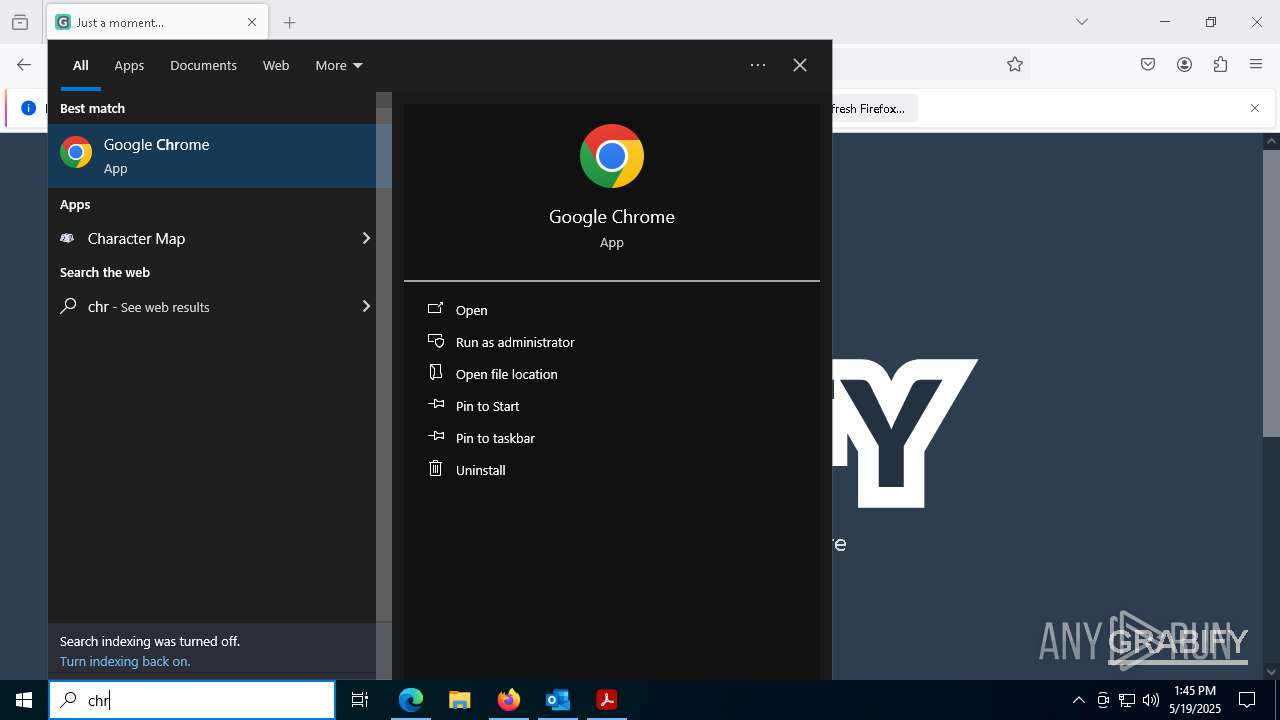Choose Pin to Start

pyautogui.click(x=487, y=406)
